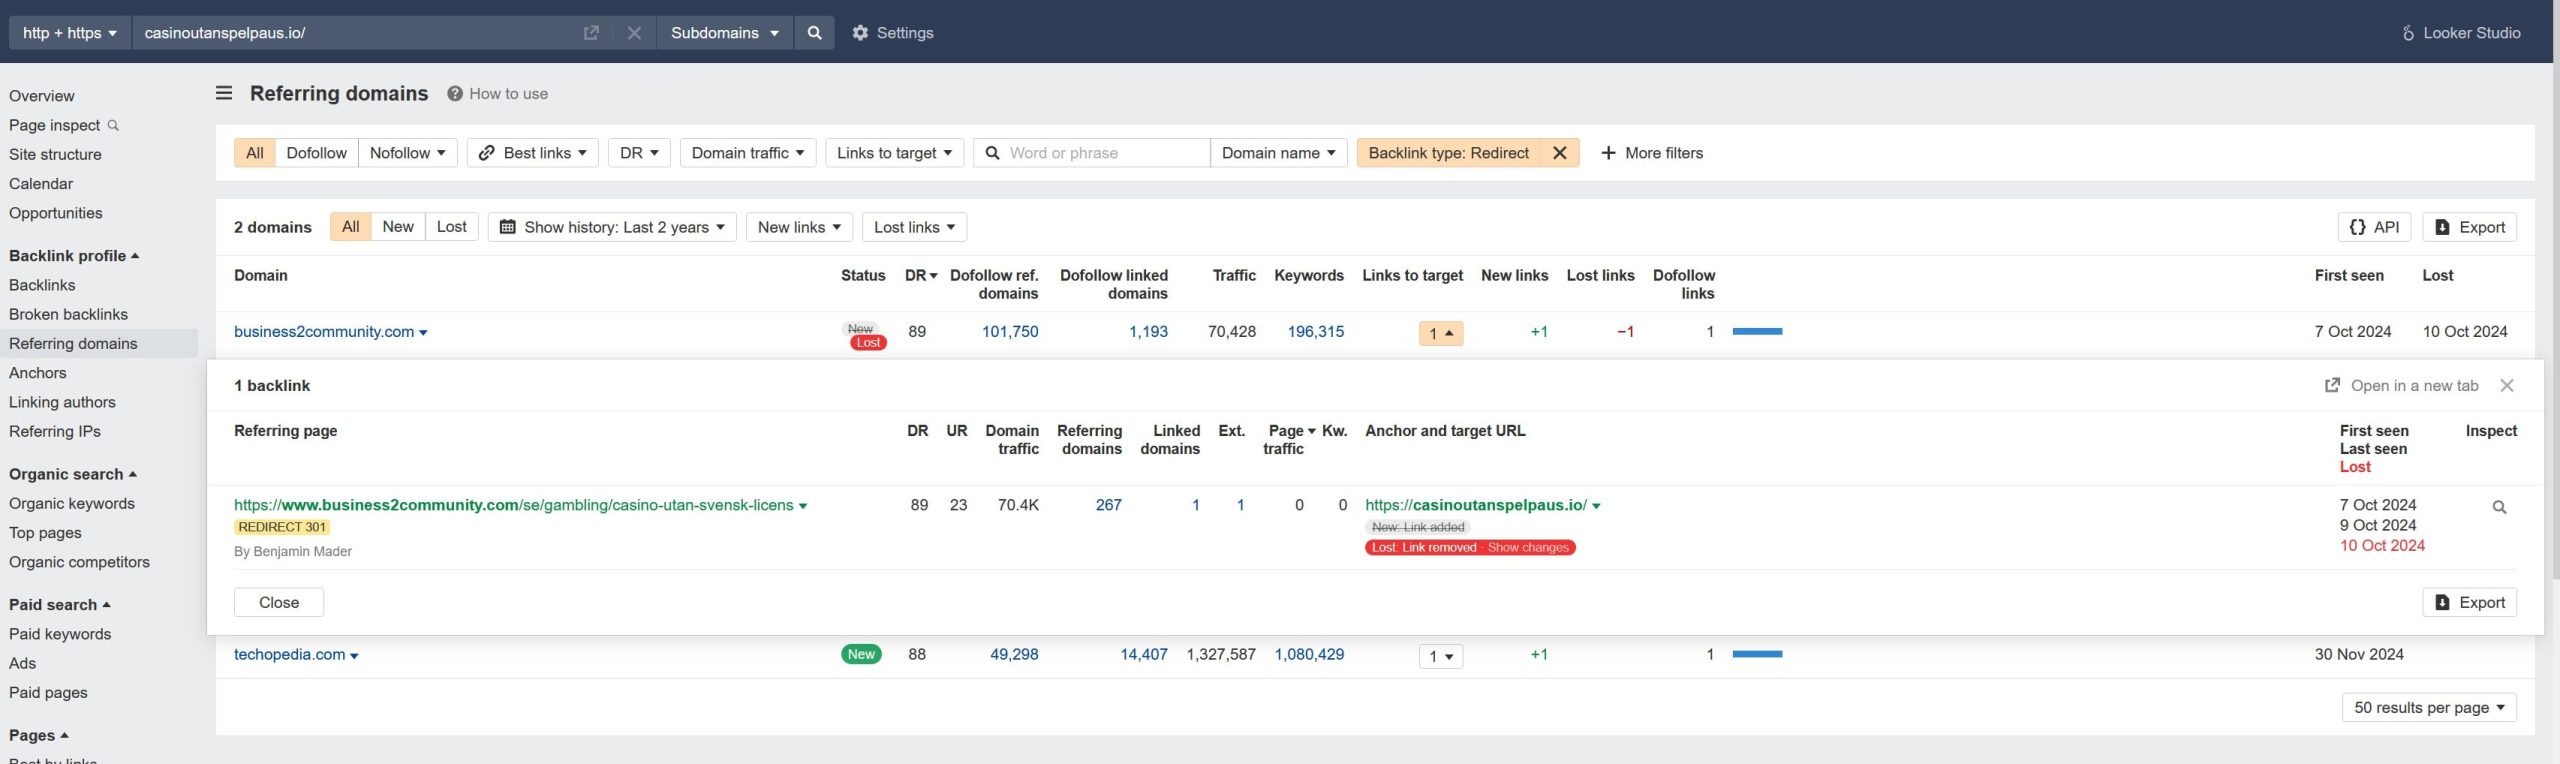Select New domains tab
2560x764 pixels.
pyautogui.click(x=398, y=227)
